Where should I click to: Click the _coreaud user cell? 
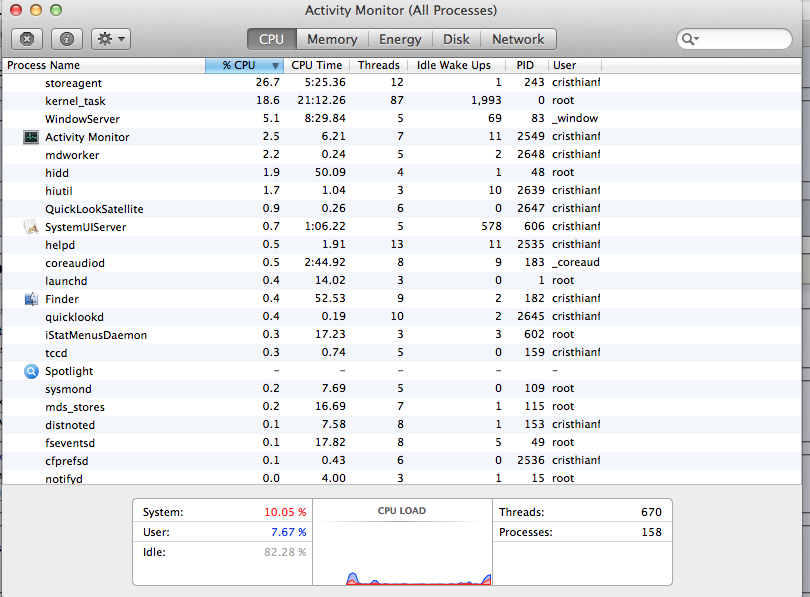[x=575, y=262]
